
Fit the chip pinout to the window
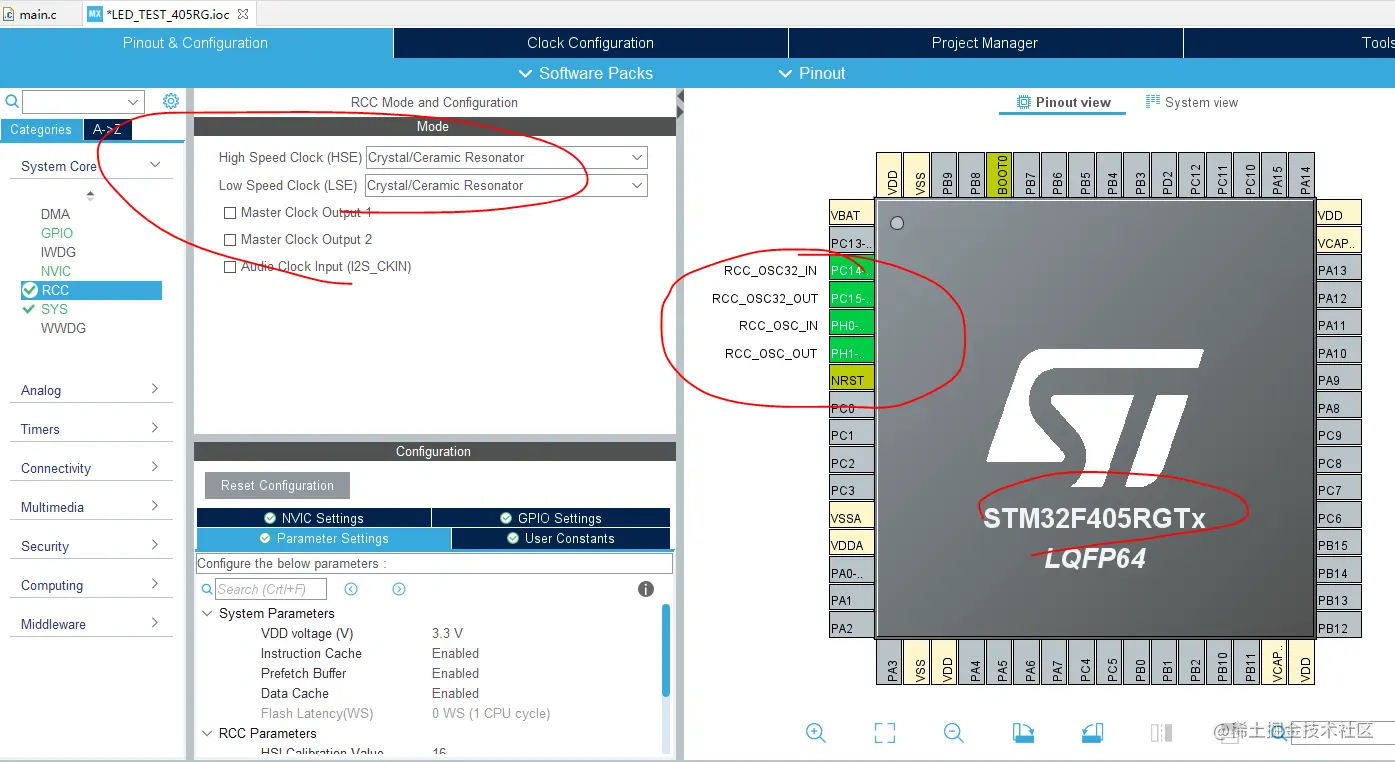tap(885, 733)
